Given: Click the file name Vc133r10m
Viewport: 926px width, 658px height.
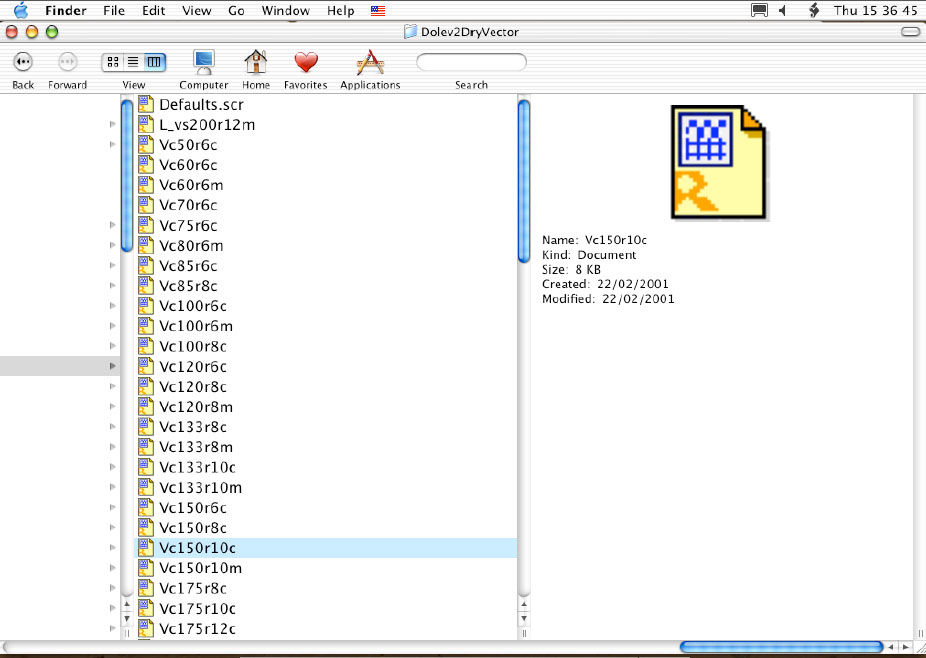Looking at the screenshot, I should click(201, 487).
